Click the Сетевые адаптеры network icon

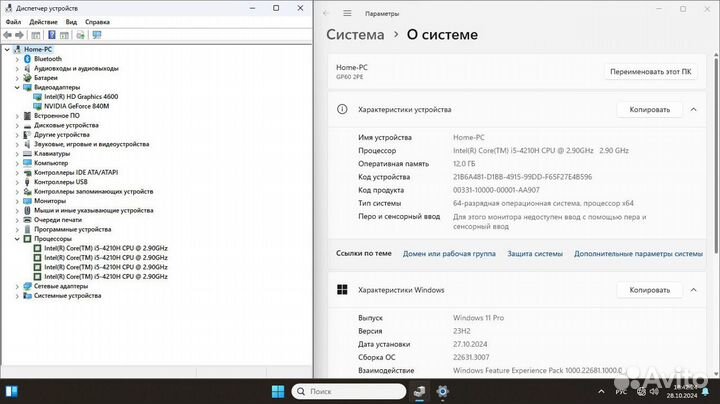pos(27,286)
